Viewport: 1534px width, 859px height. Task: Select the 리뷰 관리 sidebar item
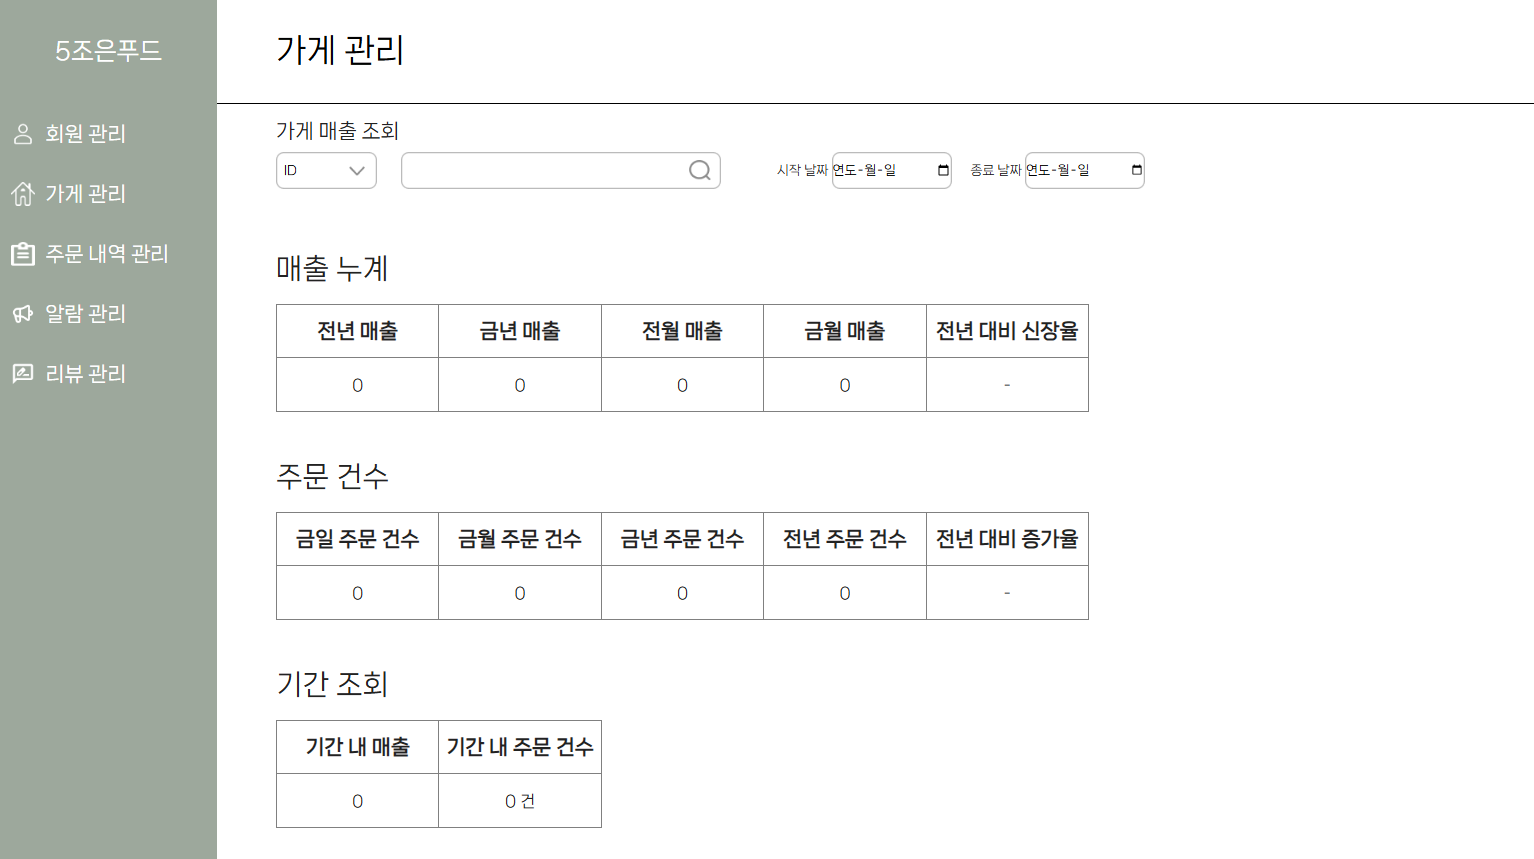pyautogui.click(x=85, y=374)
